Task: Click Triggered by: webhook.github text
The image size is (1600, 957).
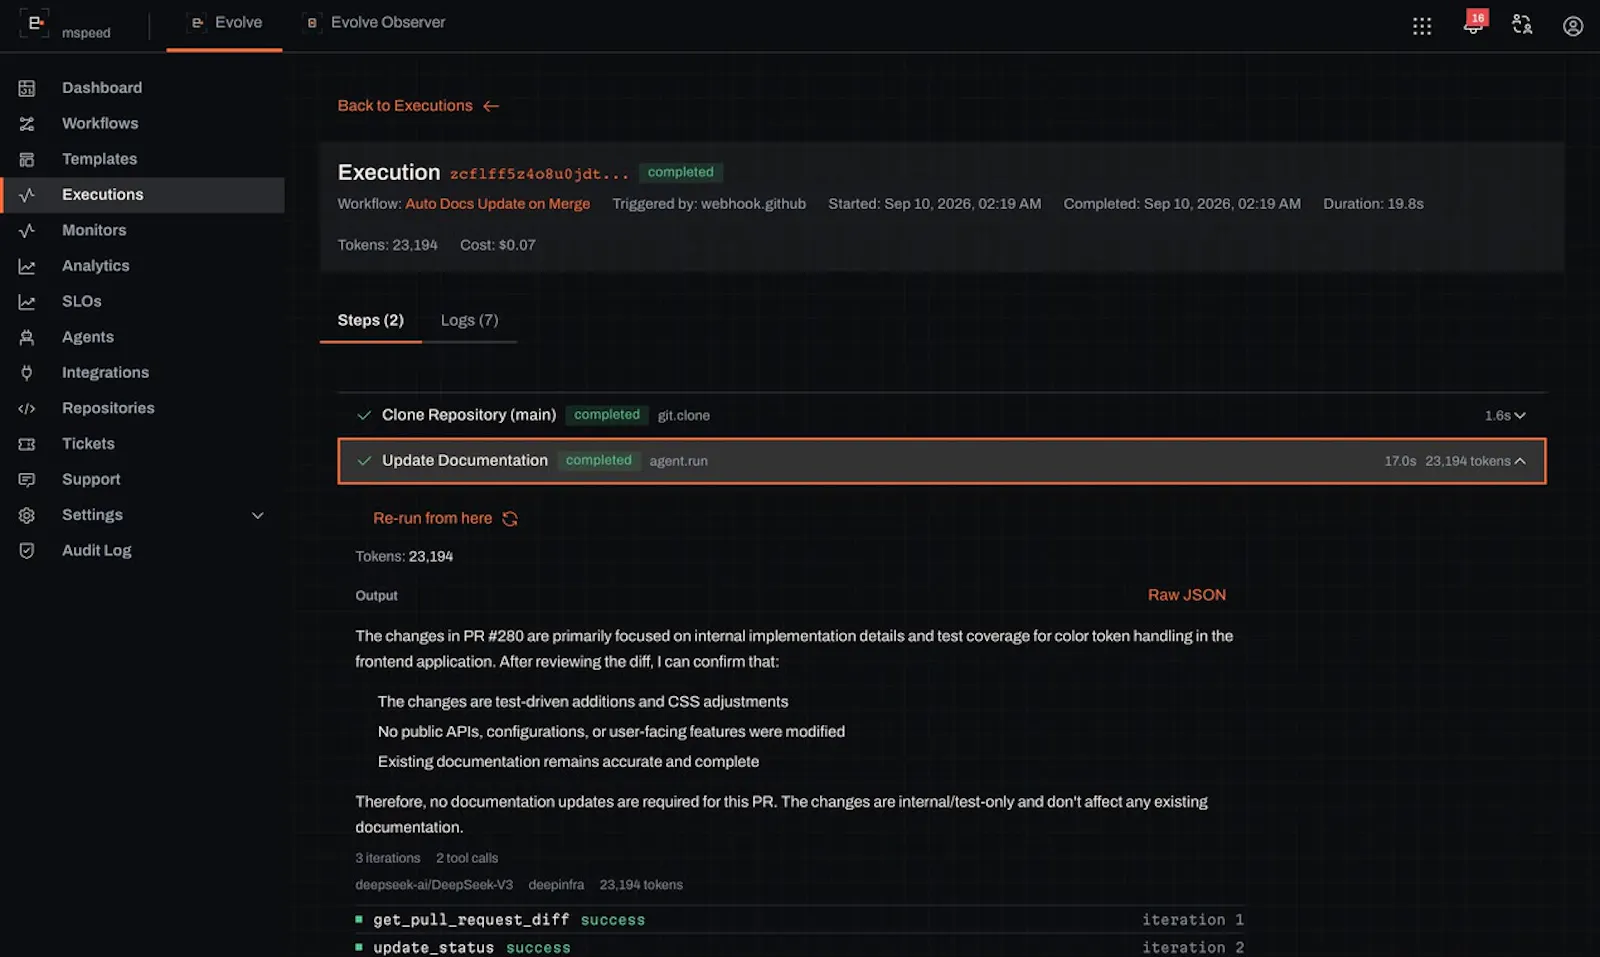Action: 709,204
